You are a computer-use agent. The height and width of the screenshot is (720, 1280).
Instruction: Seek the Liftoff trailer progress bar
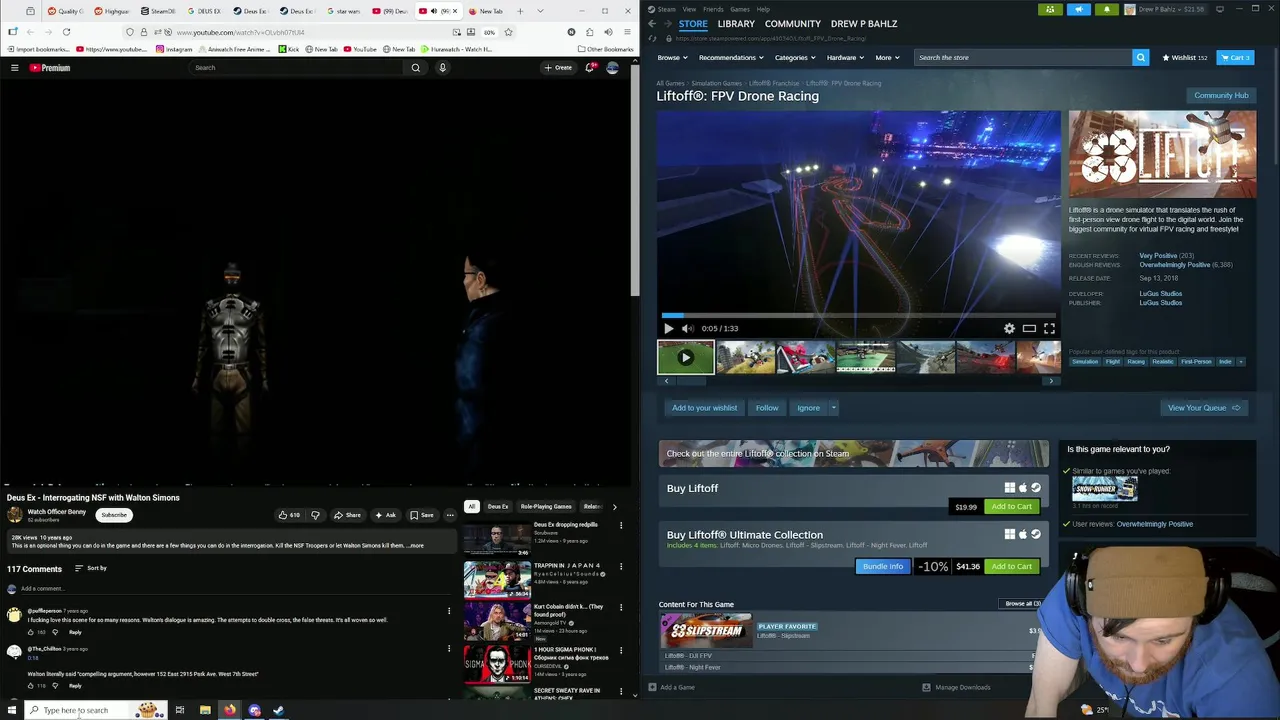(x=858, y=314)
